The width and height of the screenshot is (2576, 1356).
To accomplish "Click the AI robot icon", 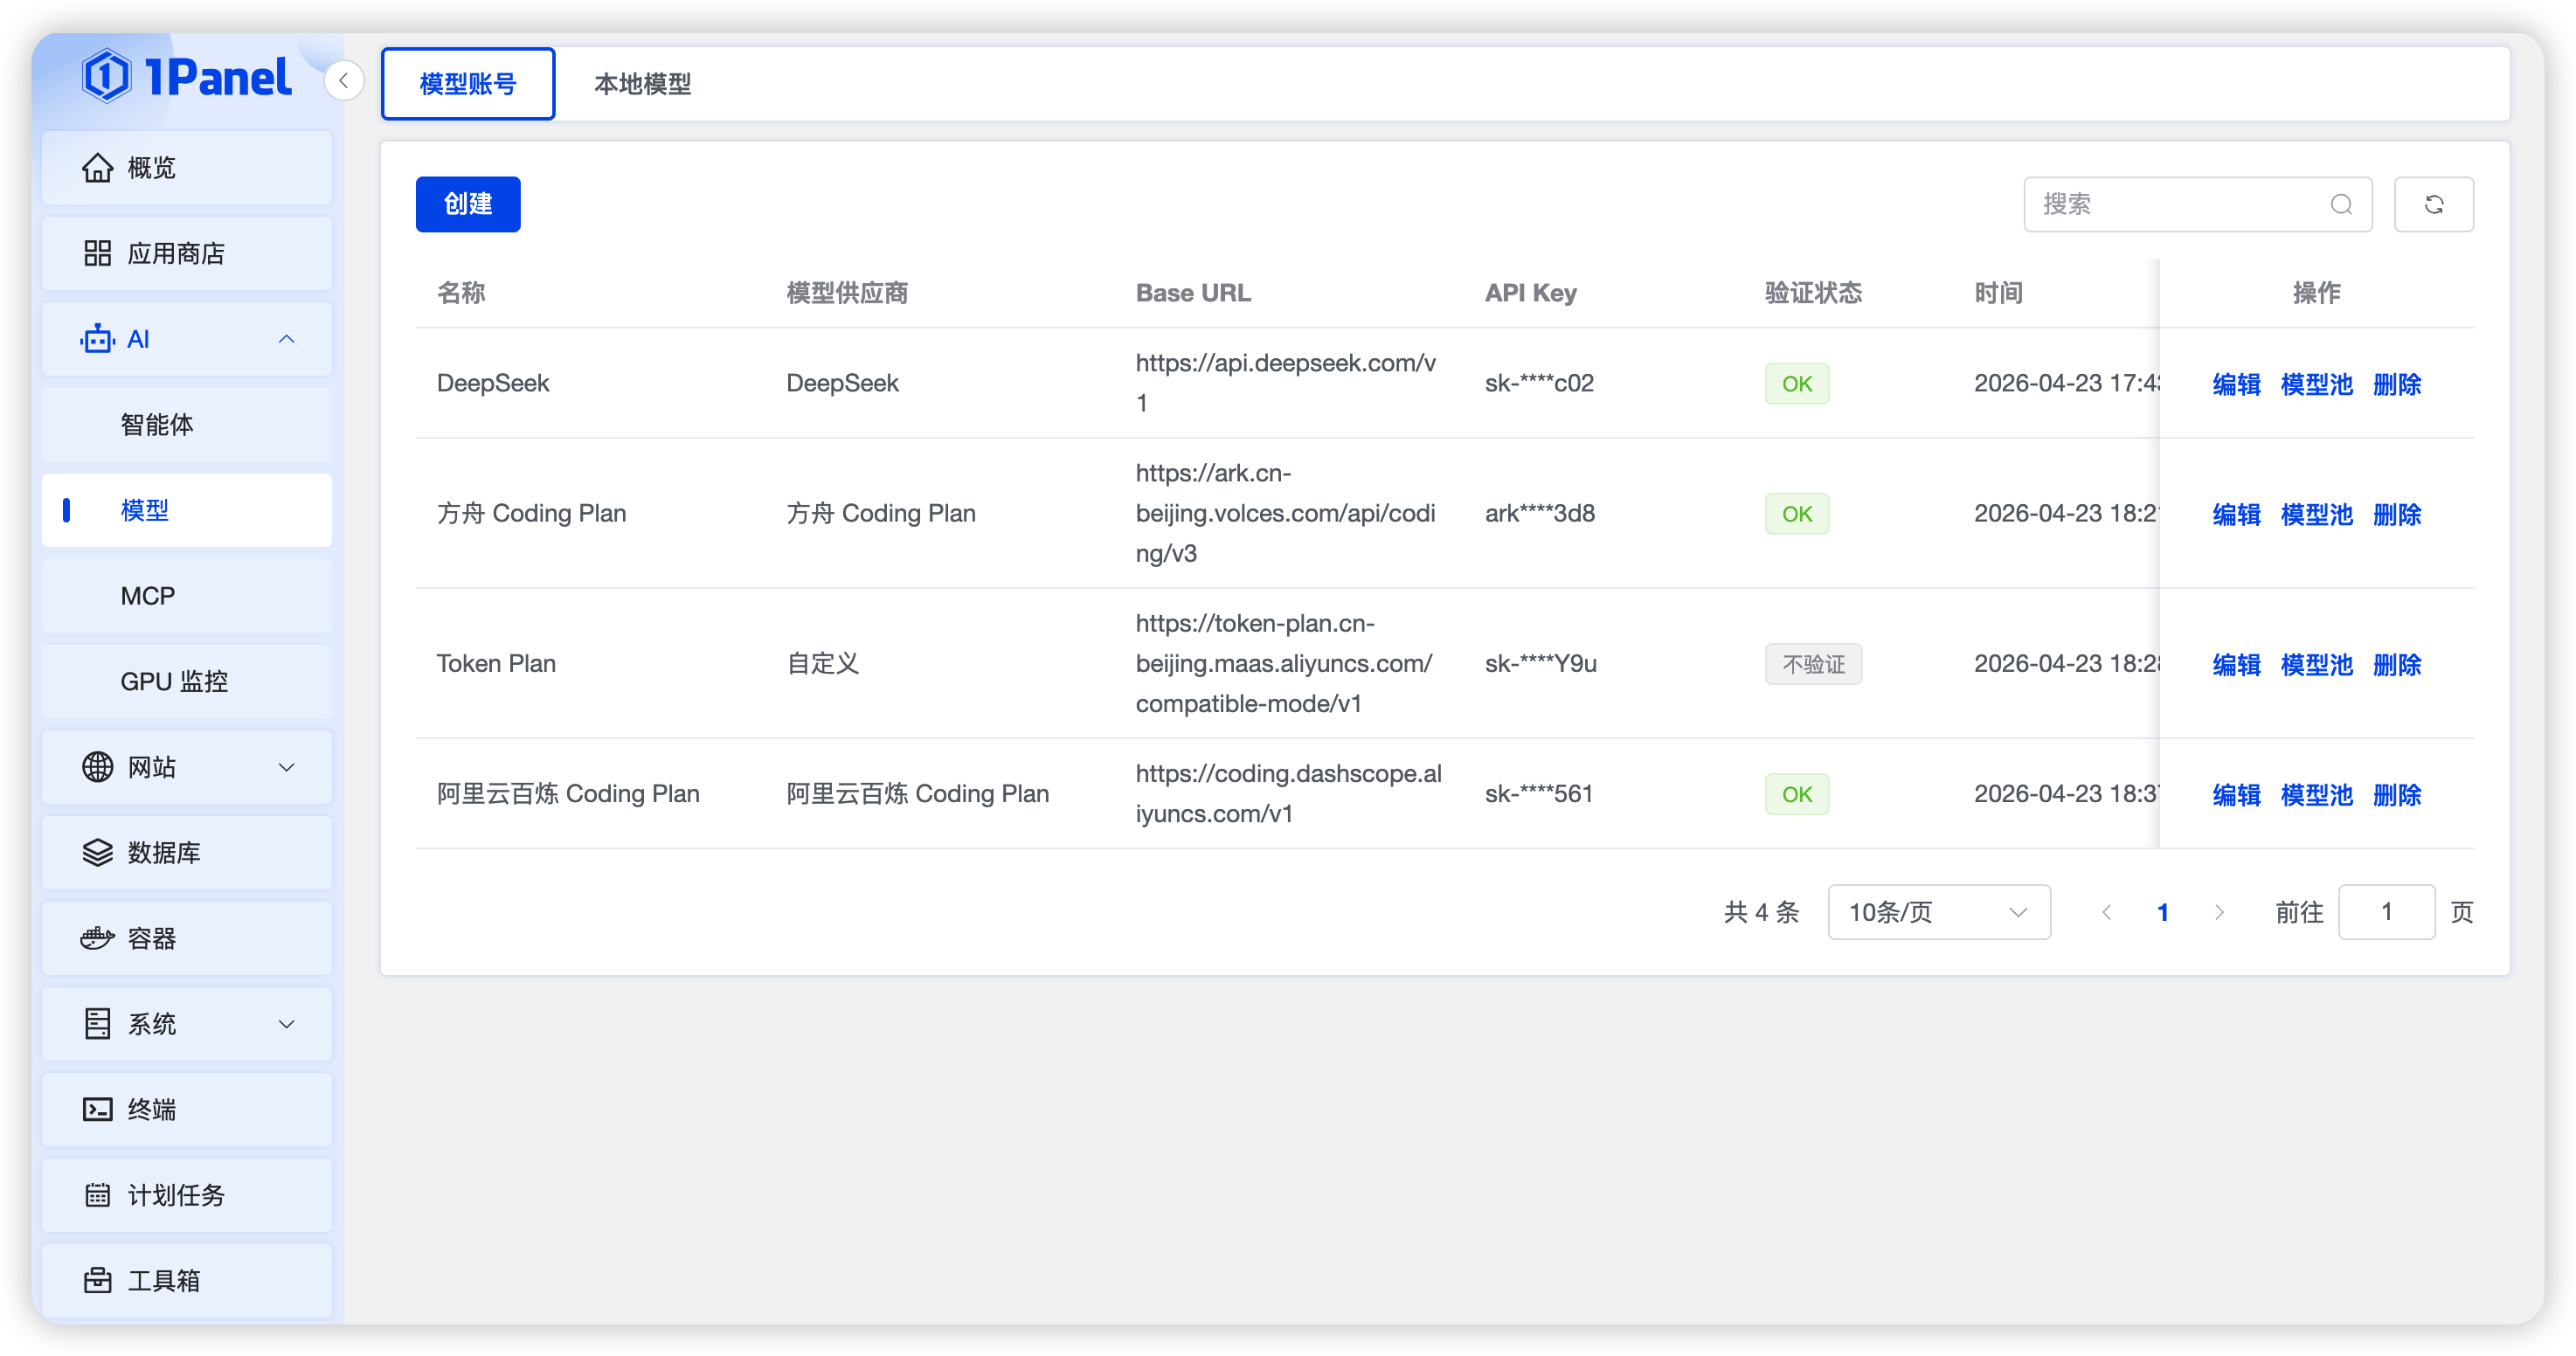I will click(97, 339).
